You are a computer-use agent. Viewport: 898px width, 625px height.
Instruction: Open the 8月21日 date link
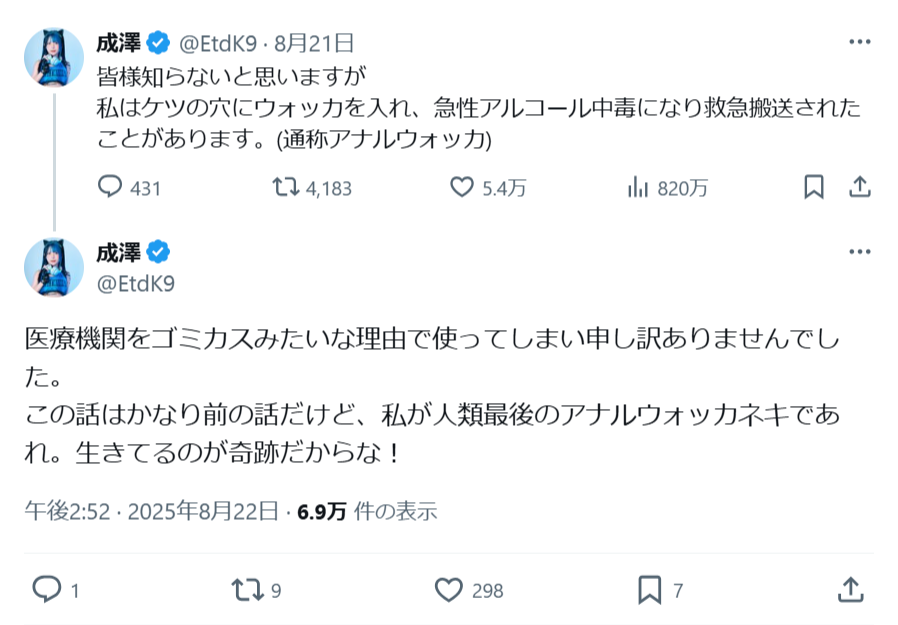click(314, 43)
